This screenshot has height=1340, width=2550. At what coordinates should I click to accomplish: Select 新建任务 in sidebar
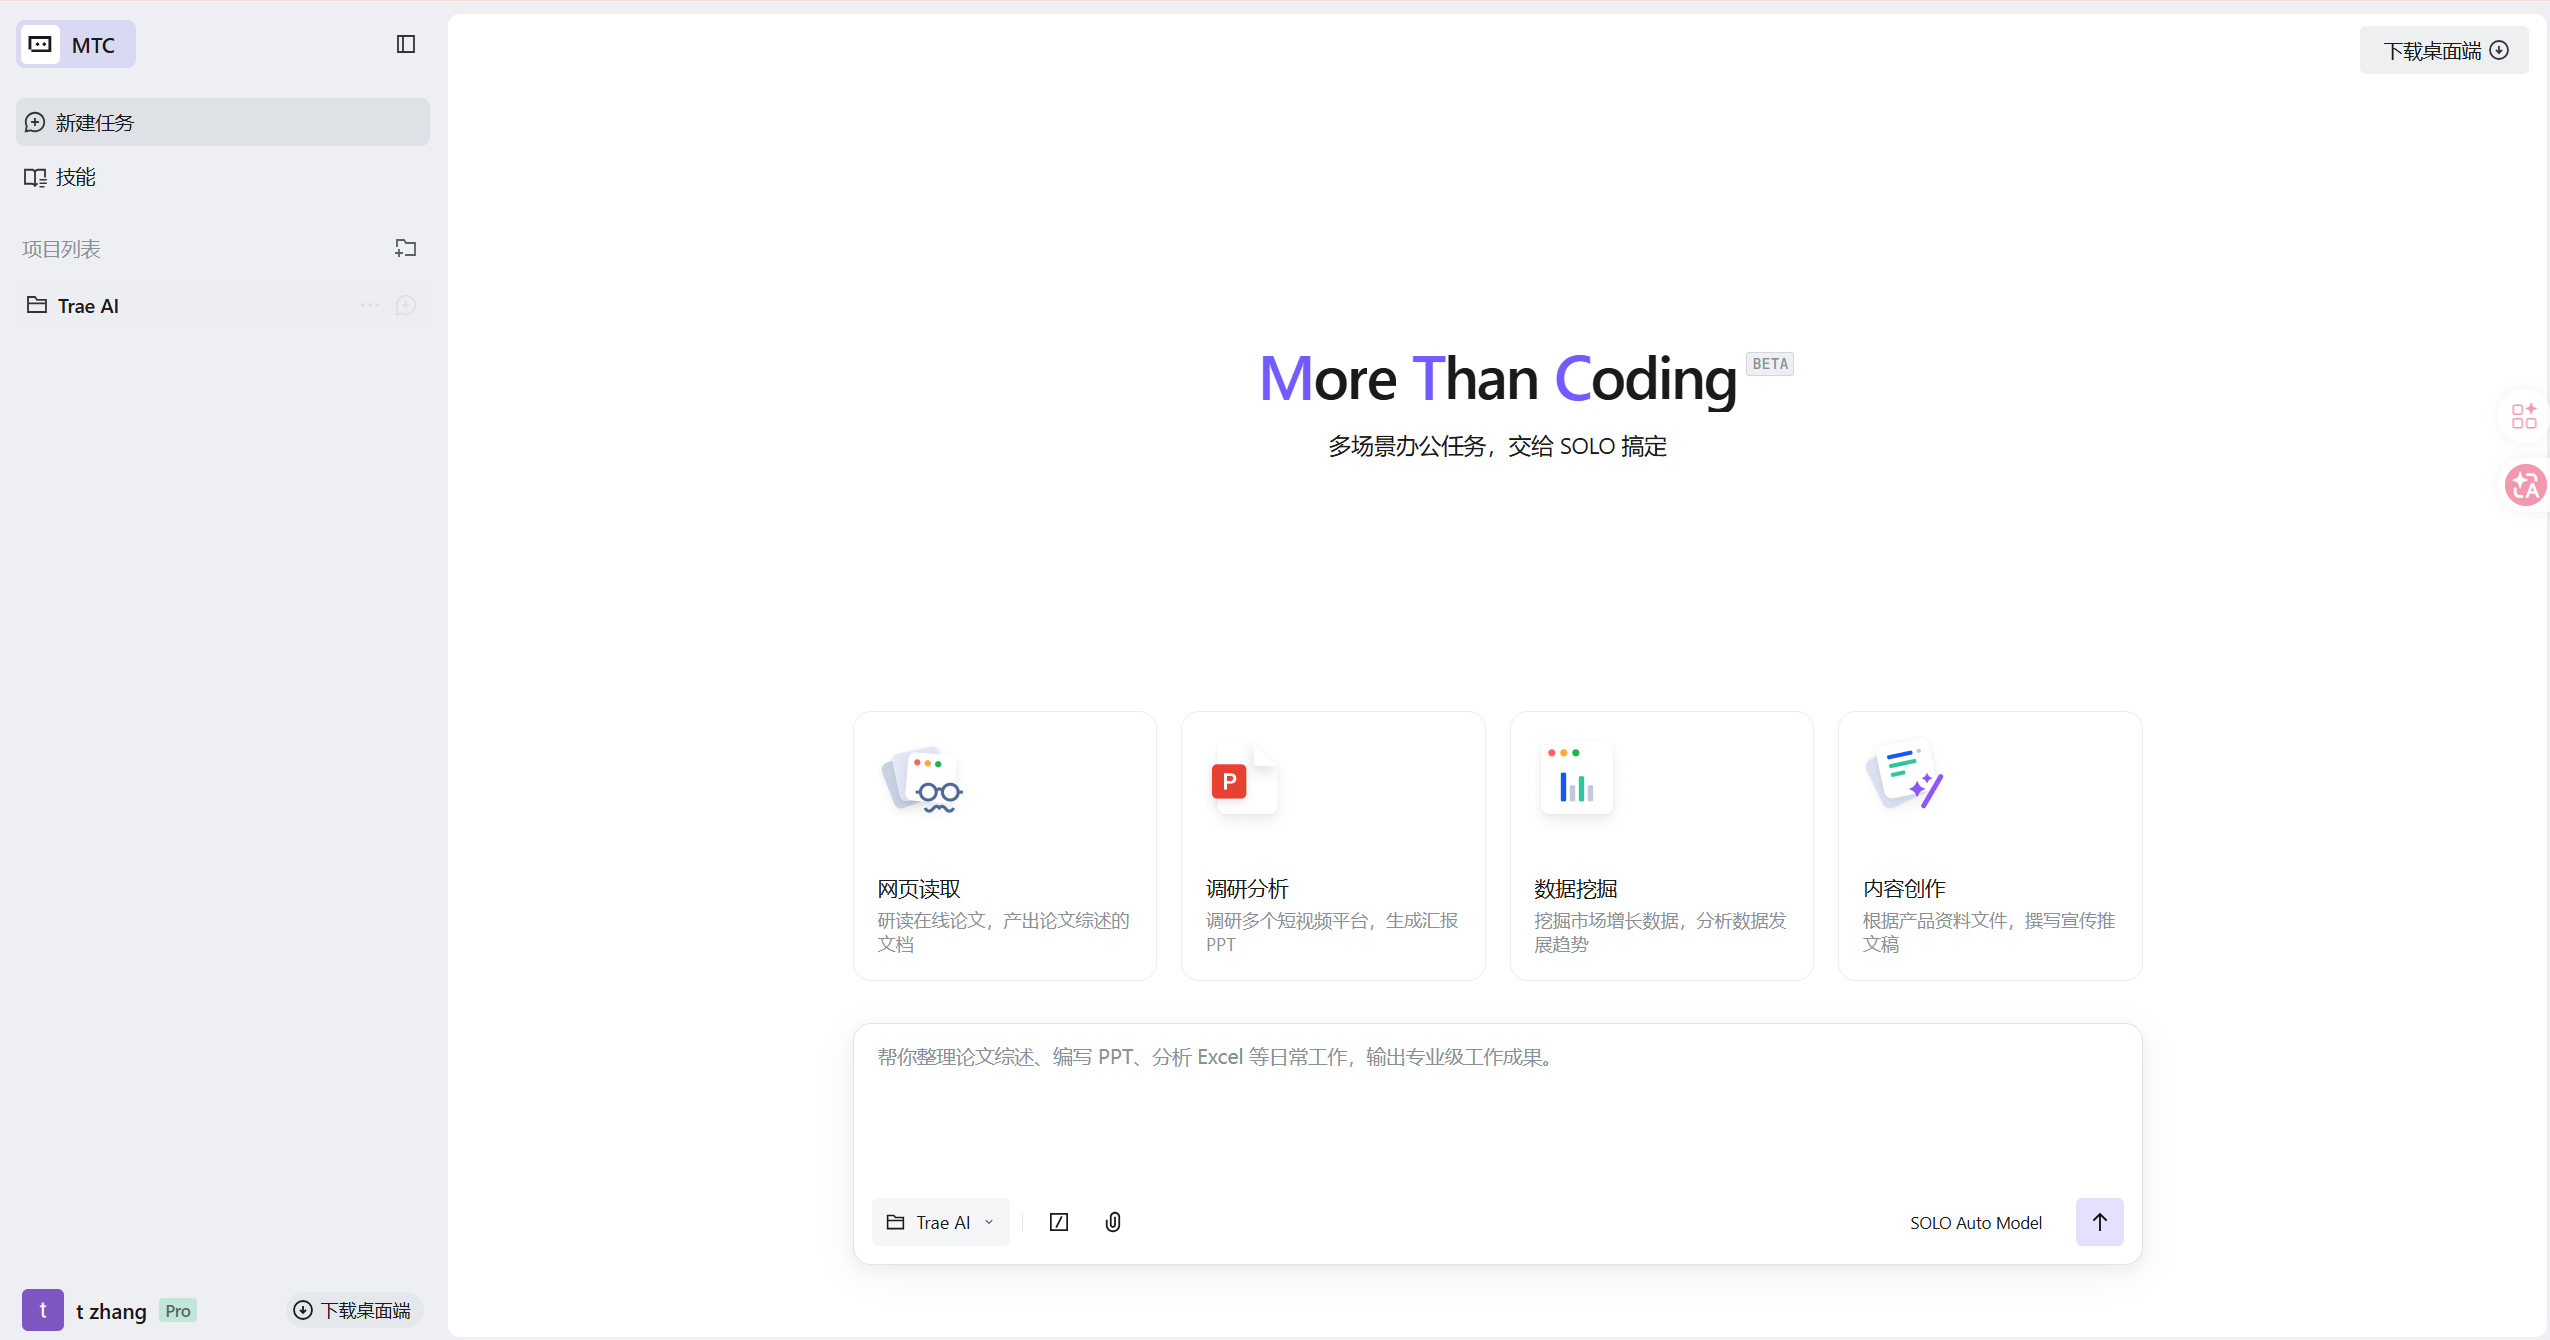(222, 122)
